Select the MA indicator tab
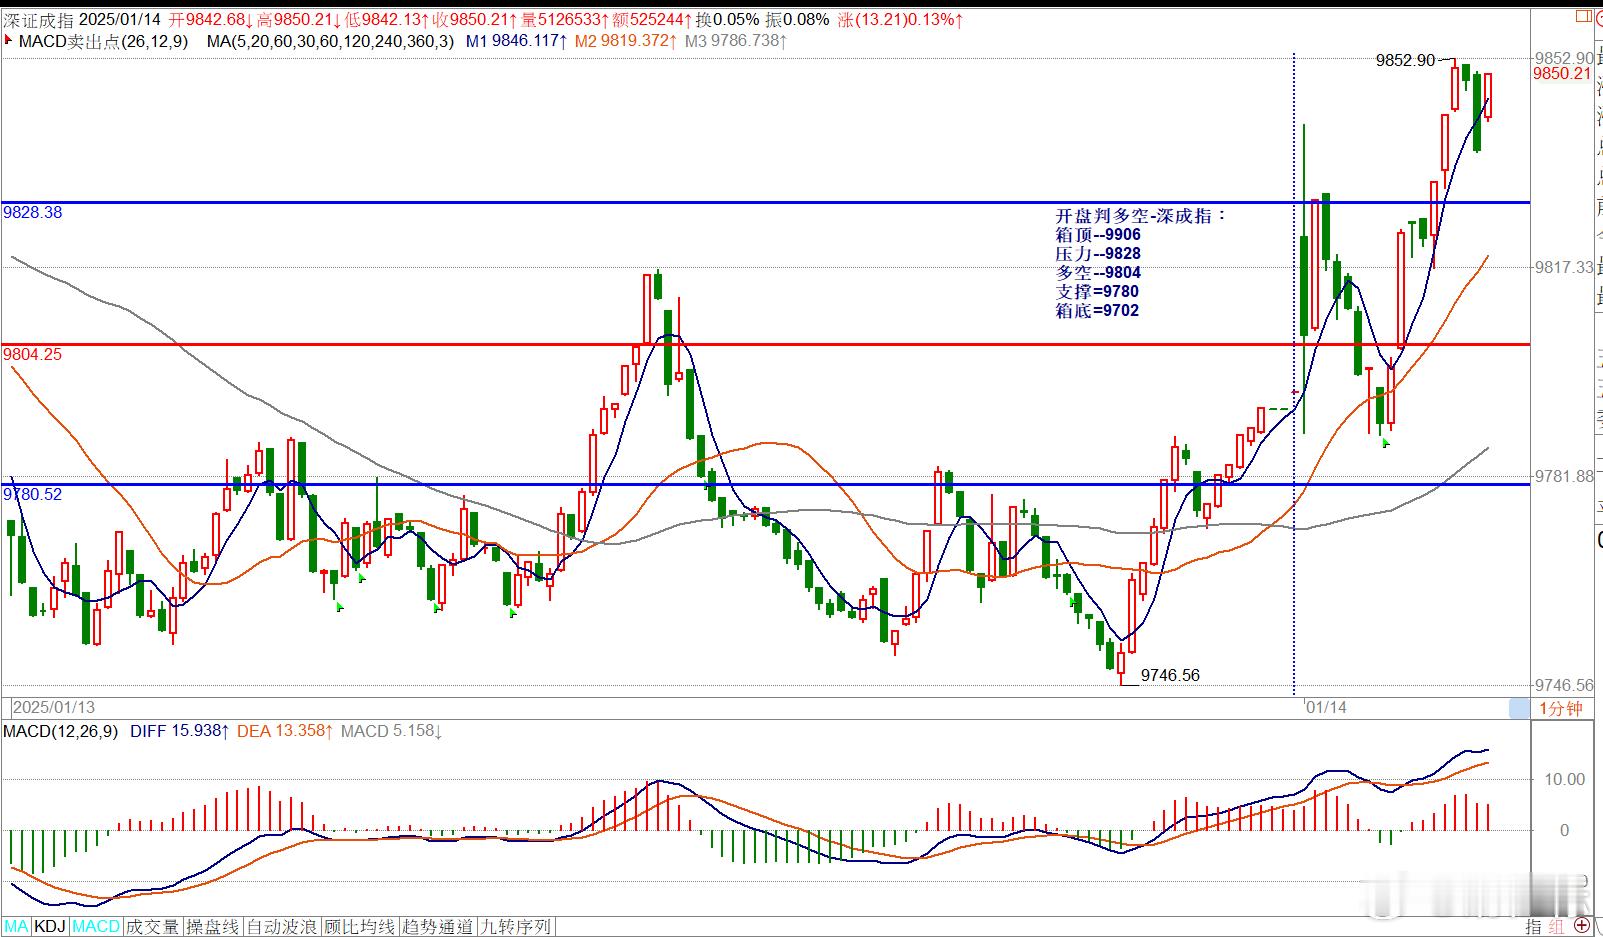The width and height of the screenshot is (1603, 937). [17, 927]
